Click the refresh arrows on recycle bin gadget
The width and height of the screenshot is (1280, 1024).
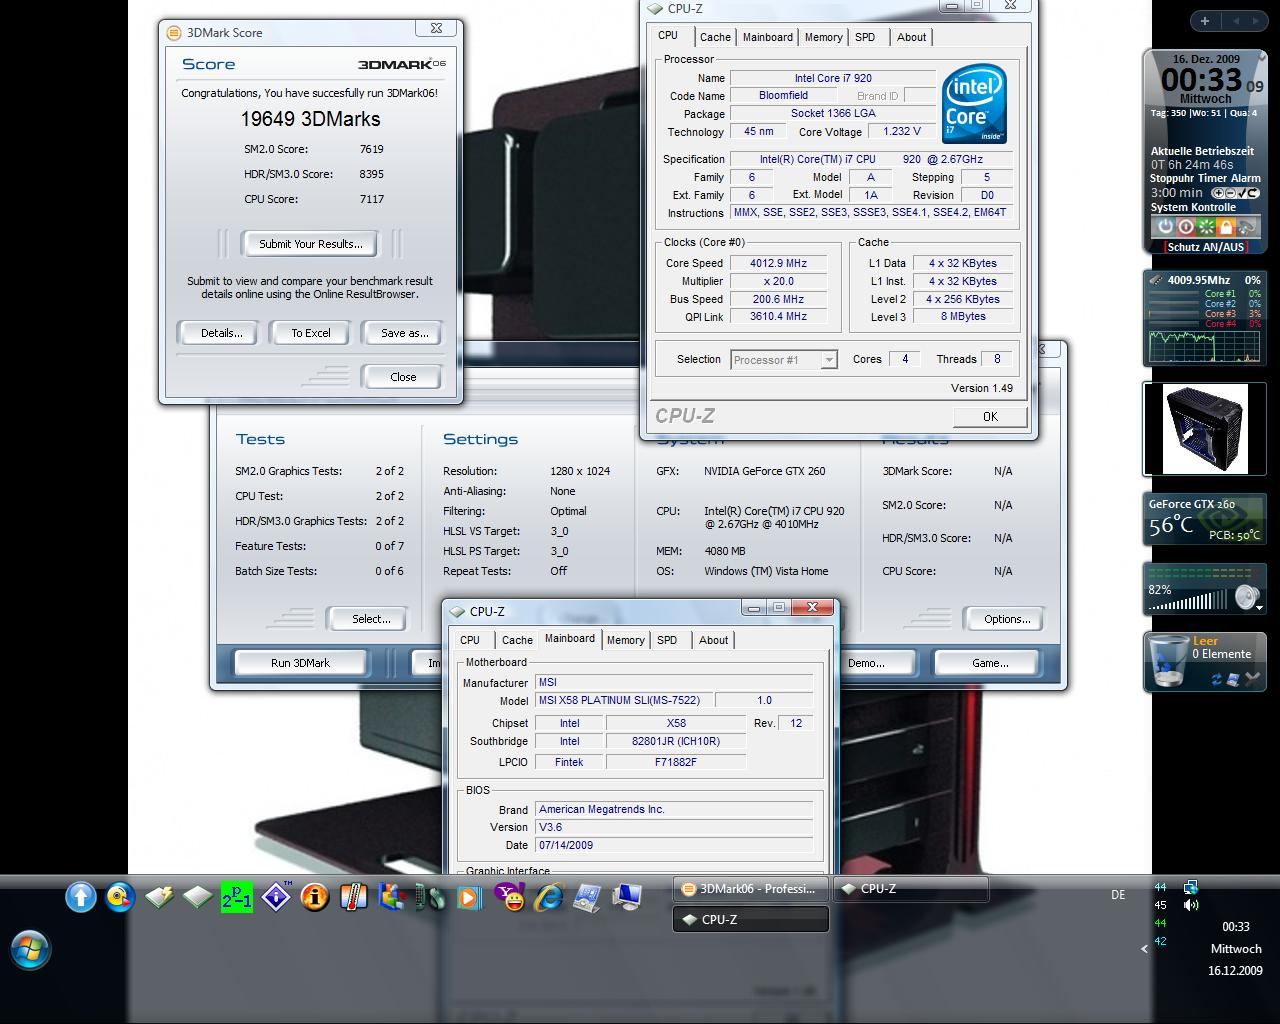point(1217,679)
